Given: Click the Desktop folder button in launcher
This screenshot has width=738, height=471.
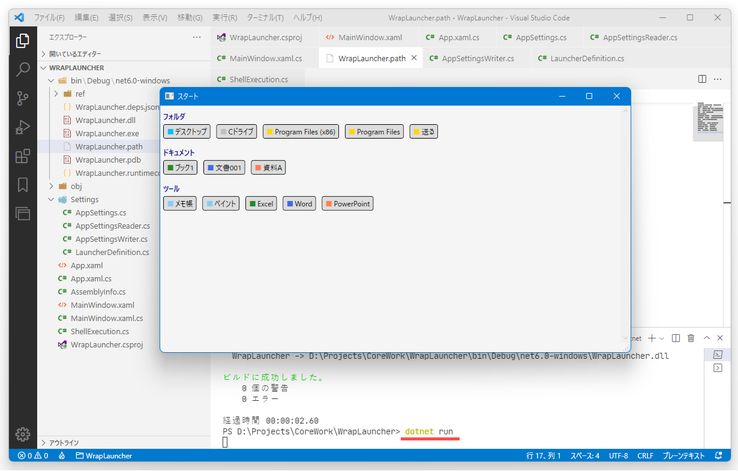Looking at the screenshot, I should pos(187,132).
